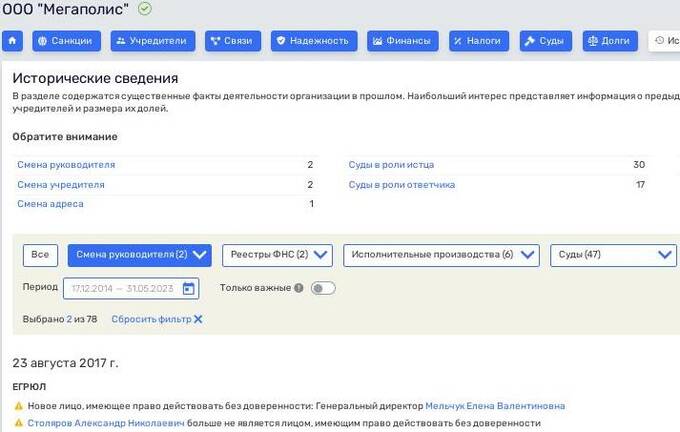The image size is (680, 432).
Task: Click the green verified checkmark icon
Action: tap(145, 9)
